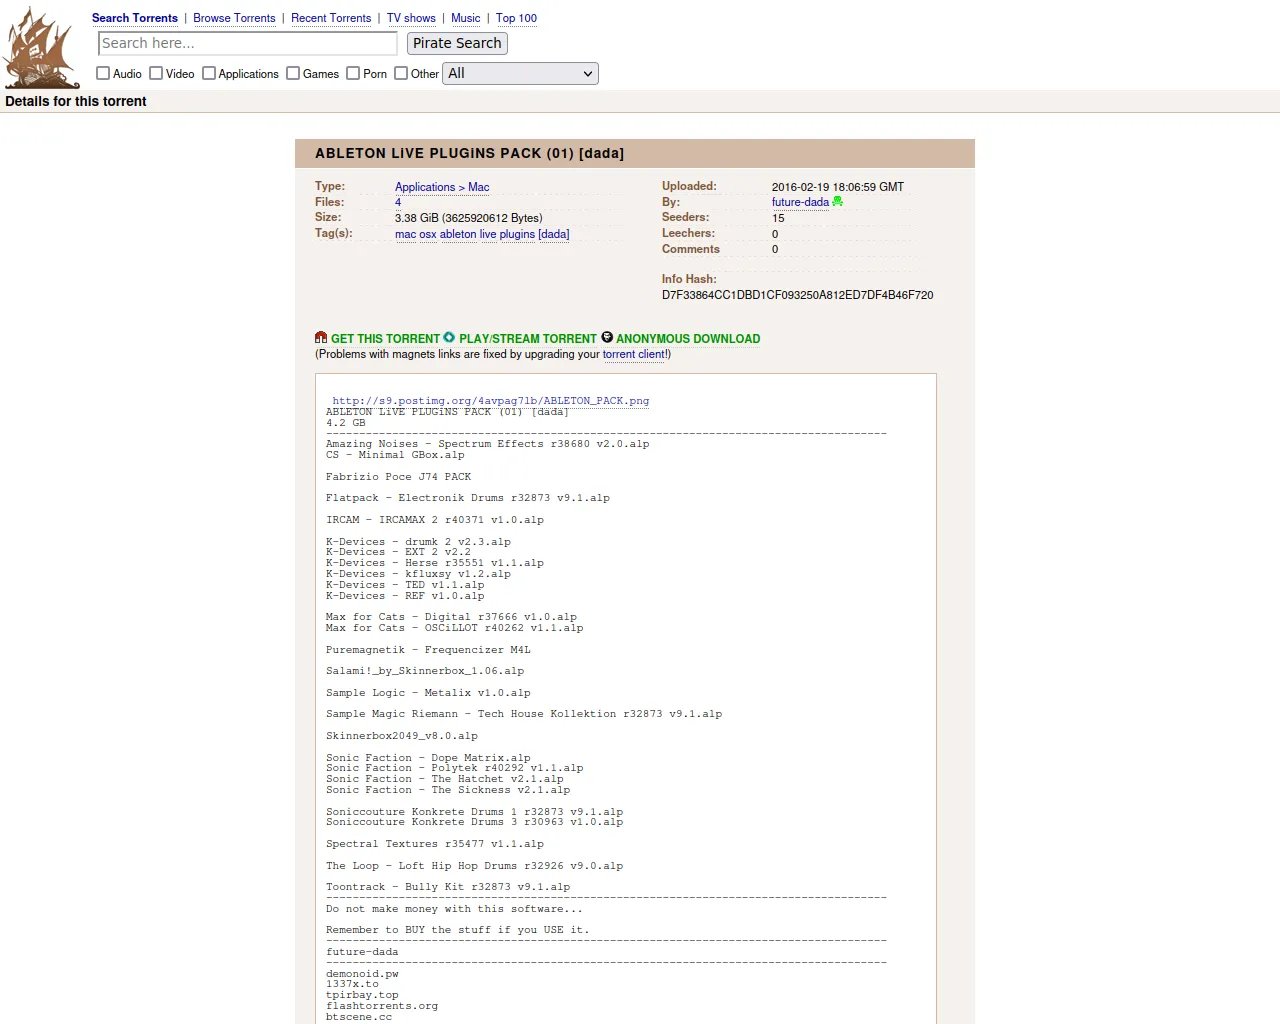Image resolution: width=1280 pixels, height=1024 pixels.
Task: Open the All category dropdown
Action: click(x=520, y=73)
